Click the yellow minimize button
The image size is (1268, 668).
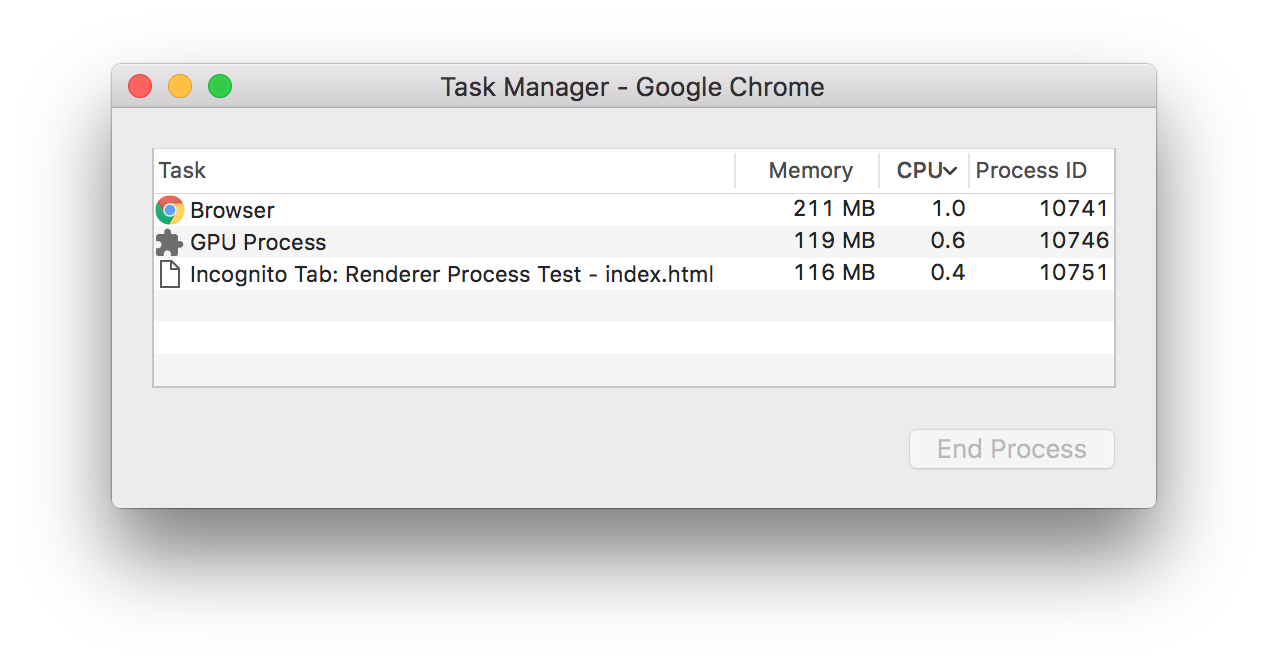coord(180,86)
